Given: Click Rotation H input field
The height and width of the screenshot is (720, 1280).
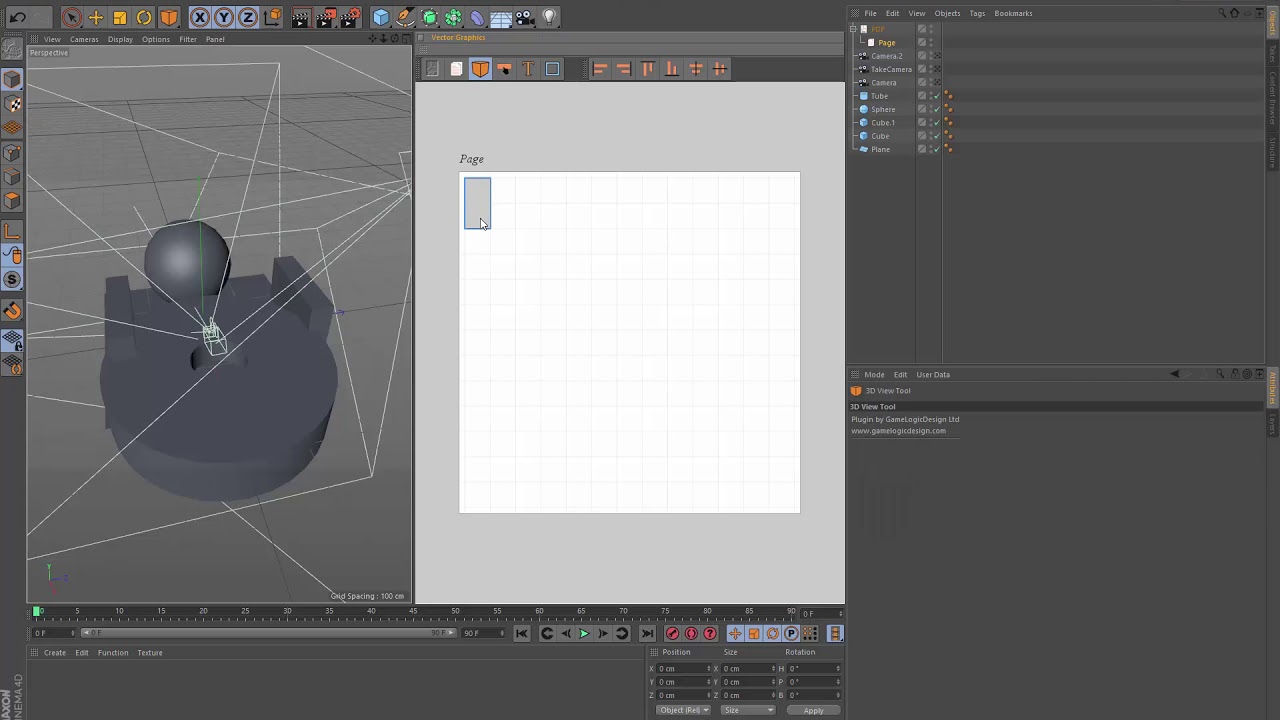Looking at the screenshot, I should 814,668.
